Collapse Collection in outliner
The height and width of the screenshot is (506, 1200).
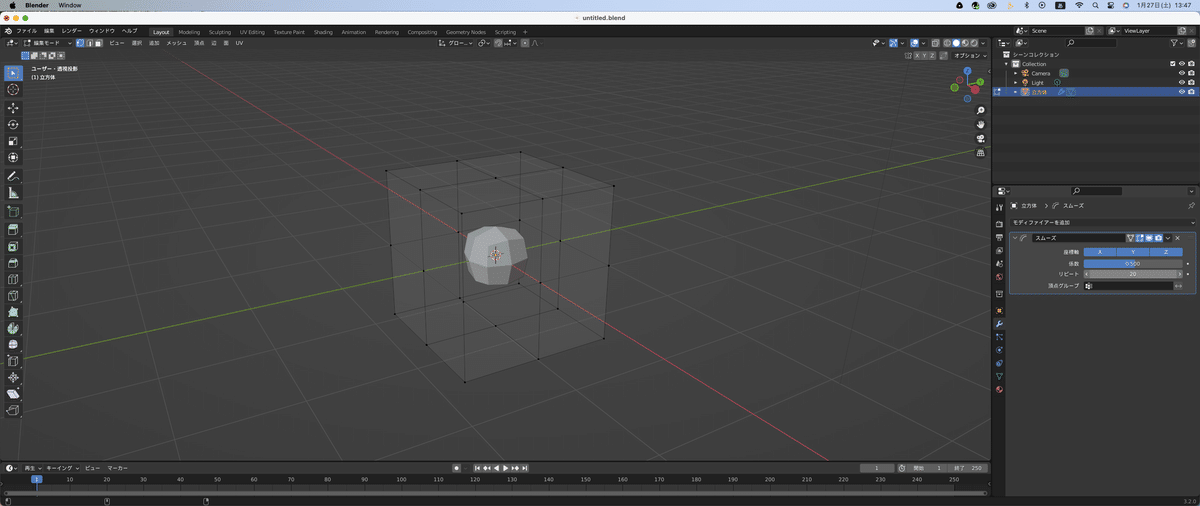(1008, 64)
